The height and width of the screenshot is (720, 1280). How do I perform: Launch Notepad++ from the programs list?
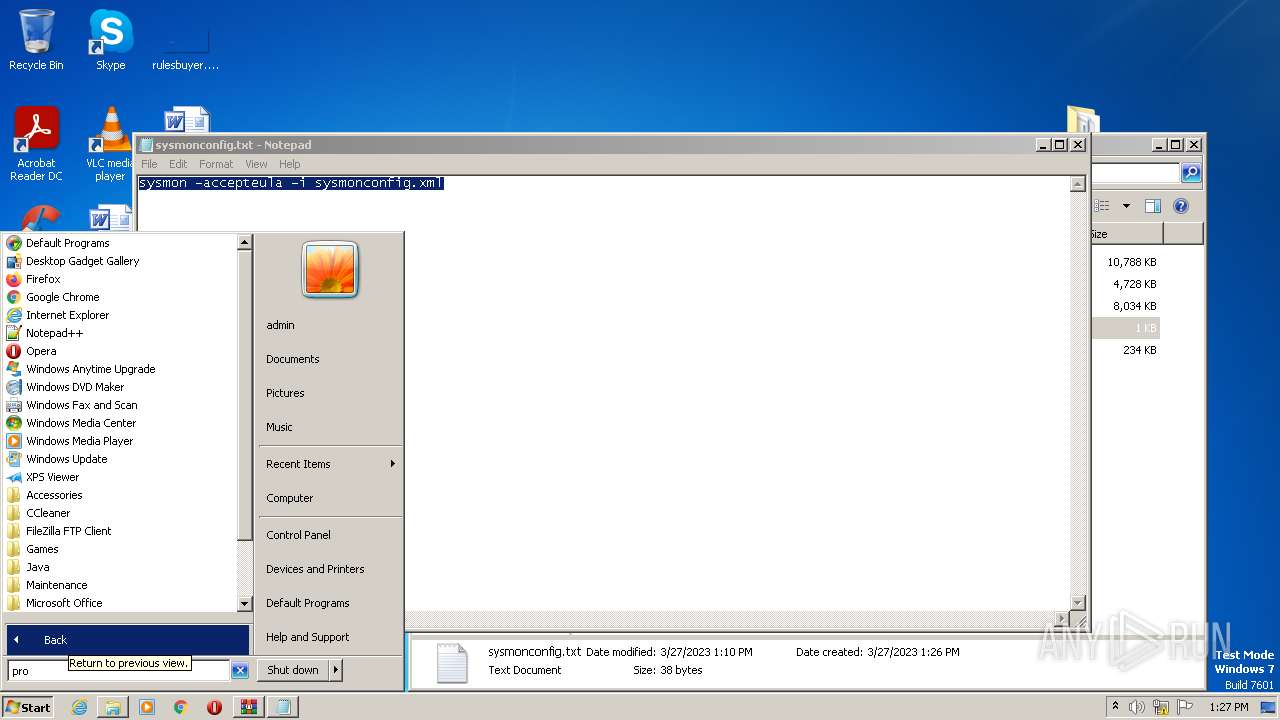tap(120, 333)
